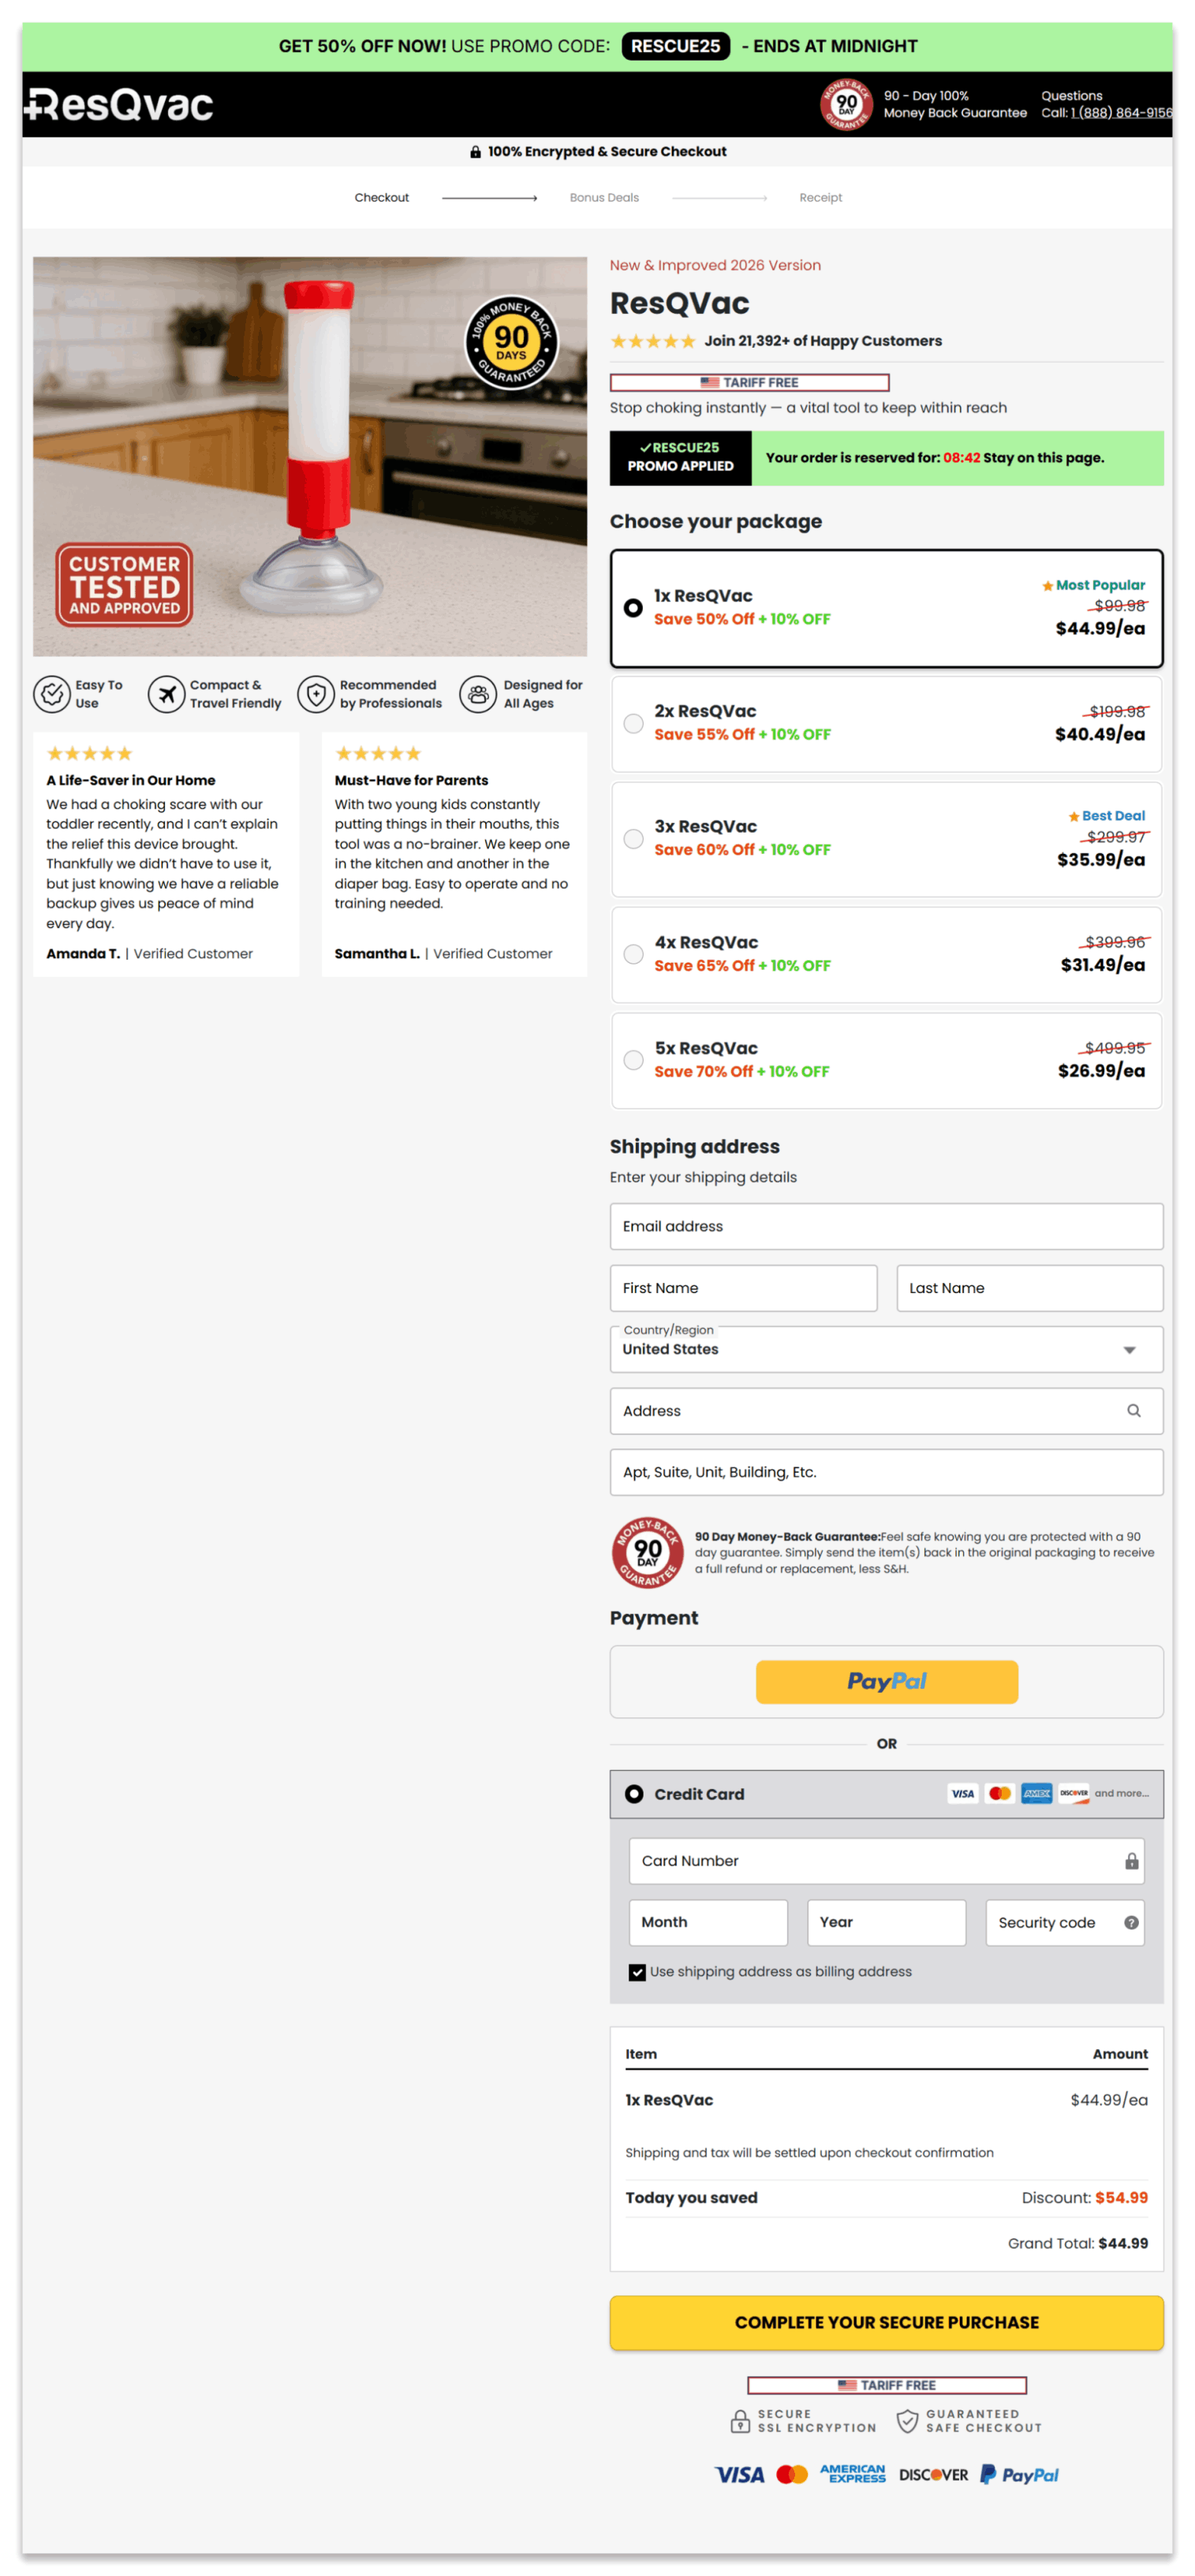Click the Last Name input field
The image size is (1195, 2576).
[x=1029, y=1289]
